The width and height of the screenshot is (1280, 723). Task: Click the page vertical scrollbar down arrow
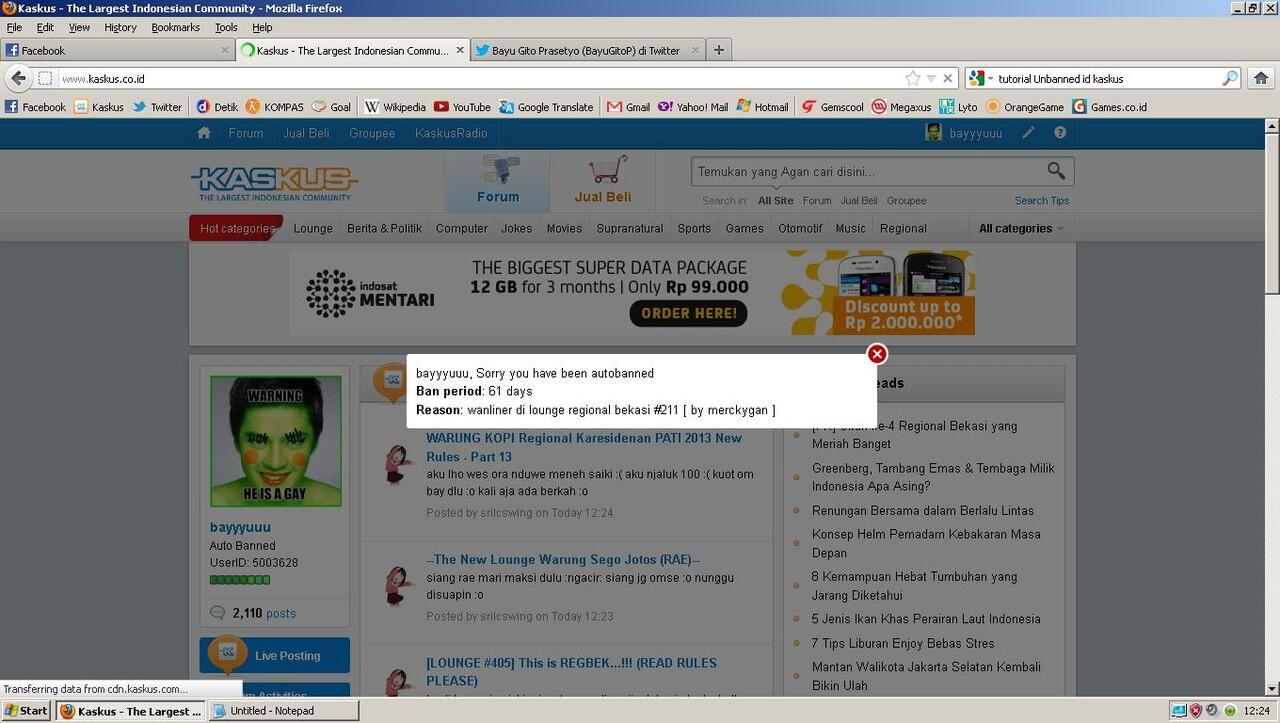click(x=1271, y=688)
